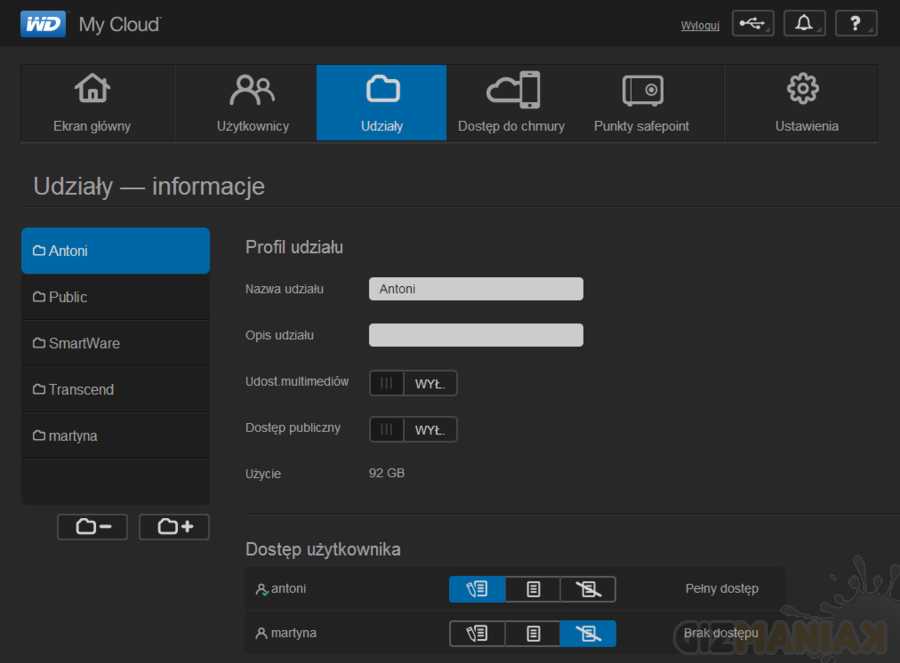900x663 pixels.
Task: Open the Ekran główny tab
Action: (x=92, y=103)
